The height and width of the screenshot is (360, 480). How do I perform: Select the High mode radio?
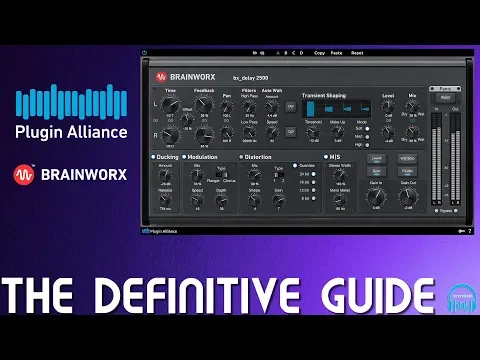point(367,145)
